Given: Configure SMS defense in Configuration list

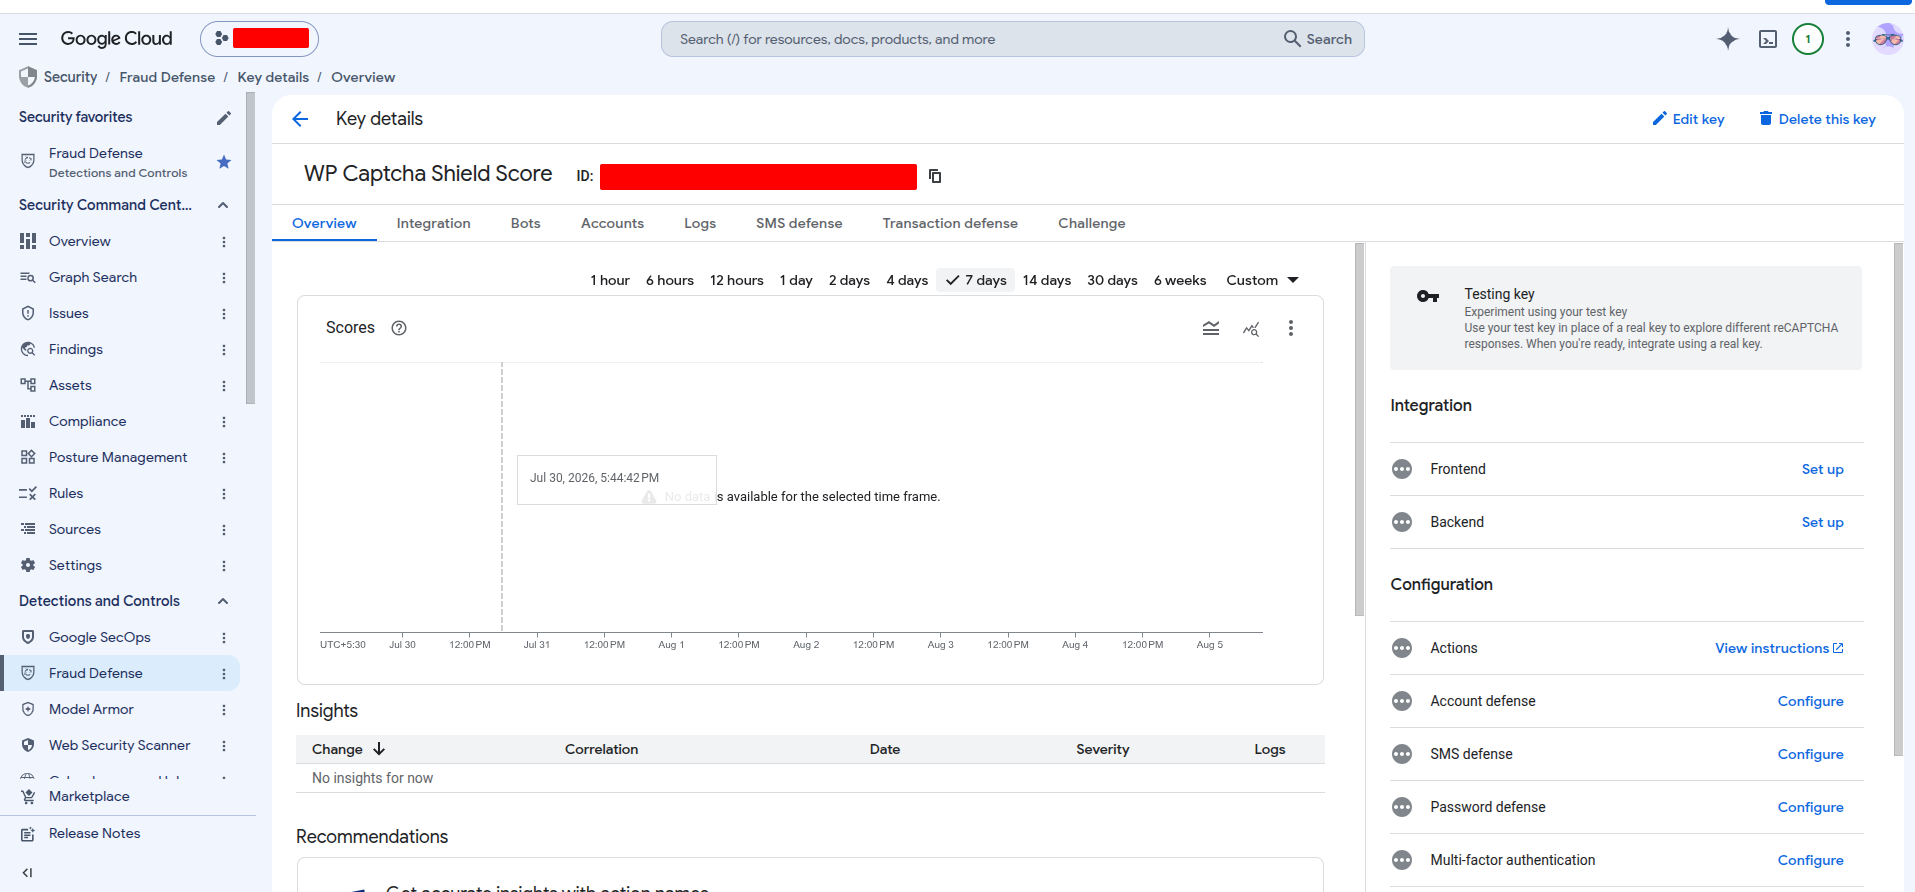Looking at the screenshot, I should pyautogui.click(x=1810, y=754).
